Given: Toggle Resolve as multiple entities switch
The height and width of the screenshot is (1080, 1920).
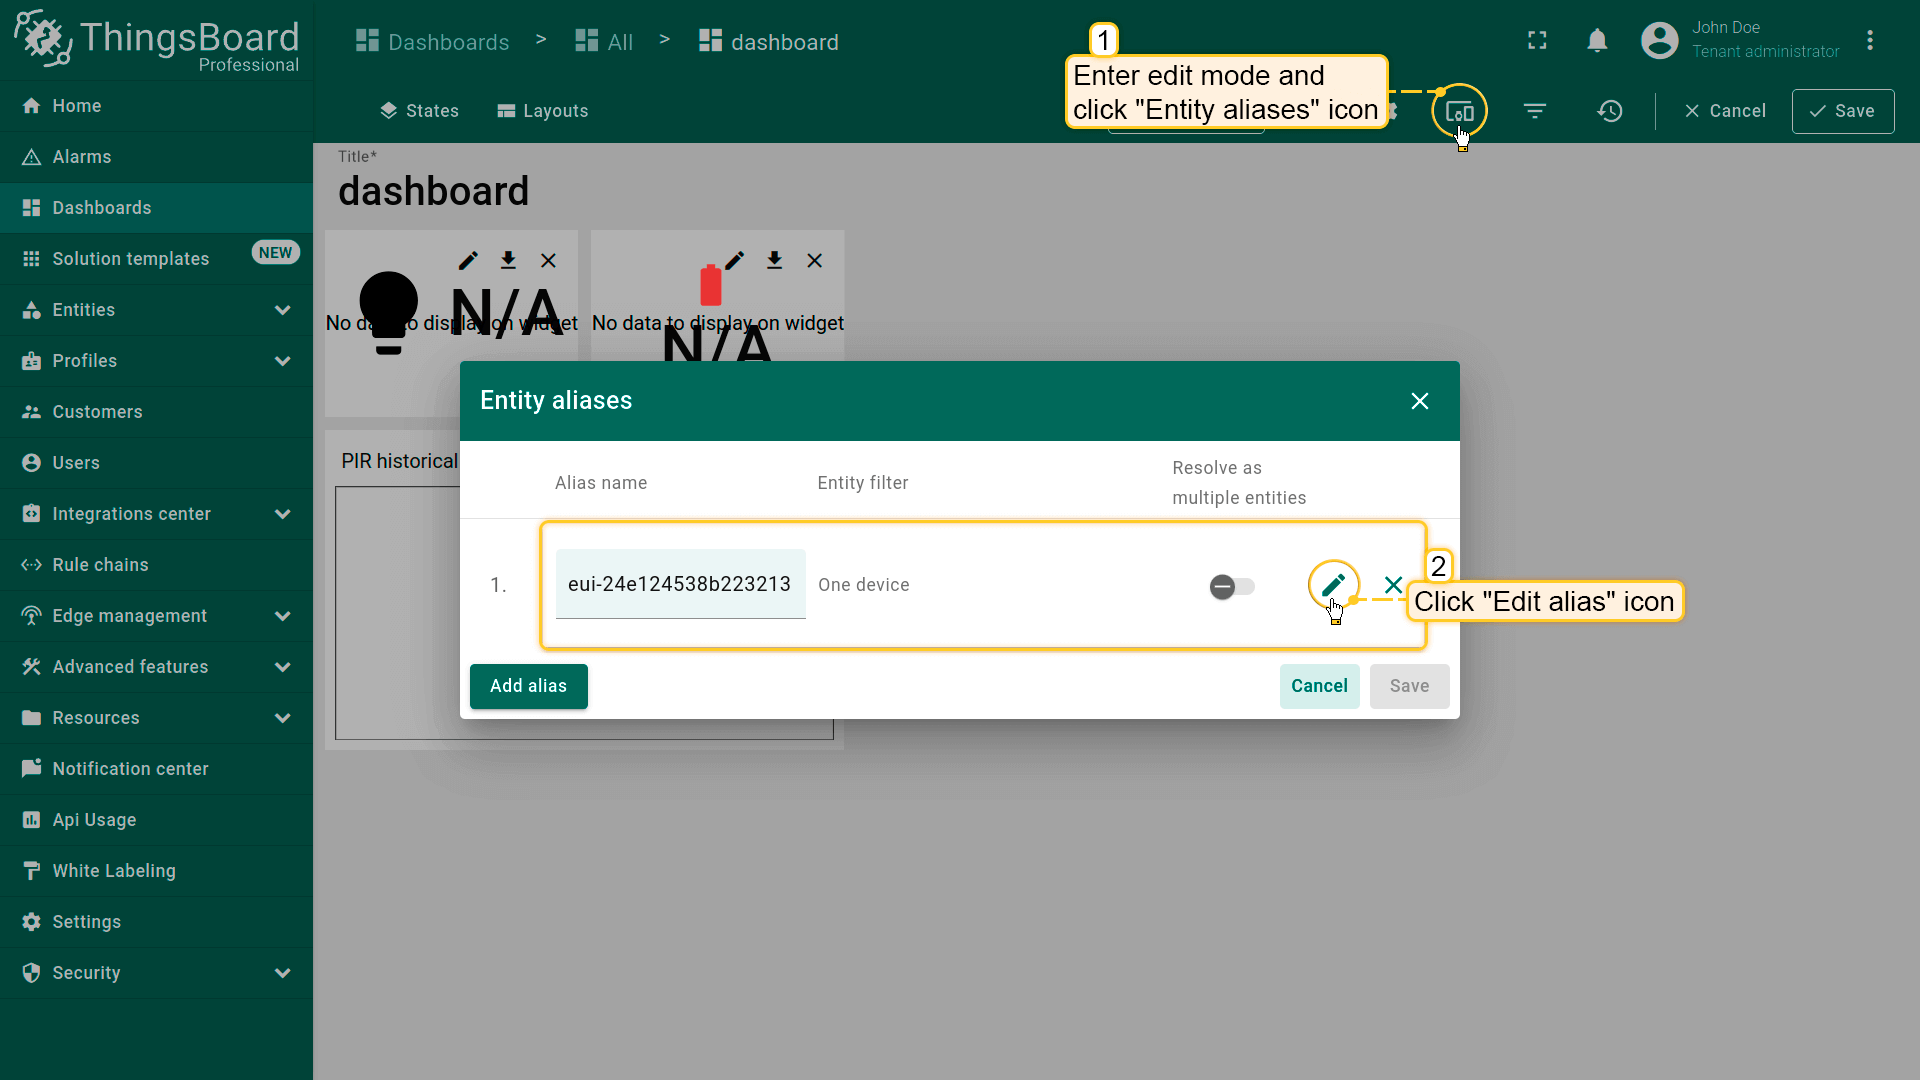Looking at the screenshot, I should point(1231,587).
